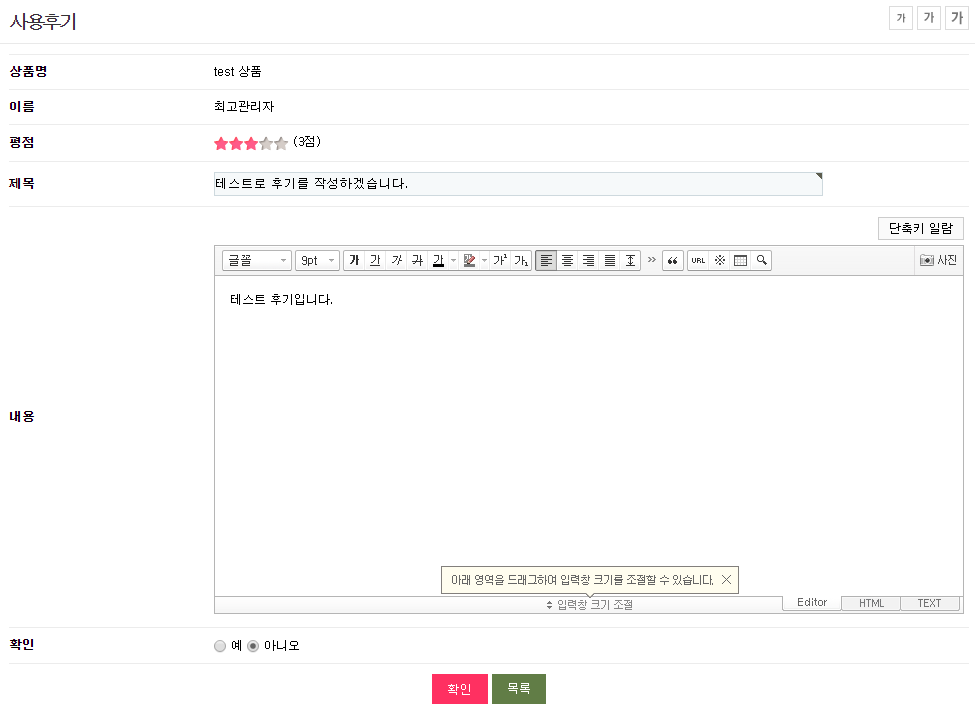
Task: Select the 아니오 radio button
Action: click(252, 646)
